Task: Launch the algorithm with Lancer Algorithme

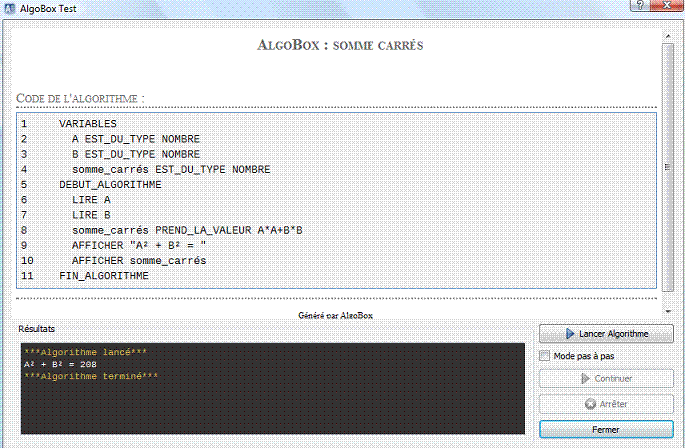Action: (606, 333)
